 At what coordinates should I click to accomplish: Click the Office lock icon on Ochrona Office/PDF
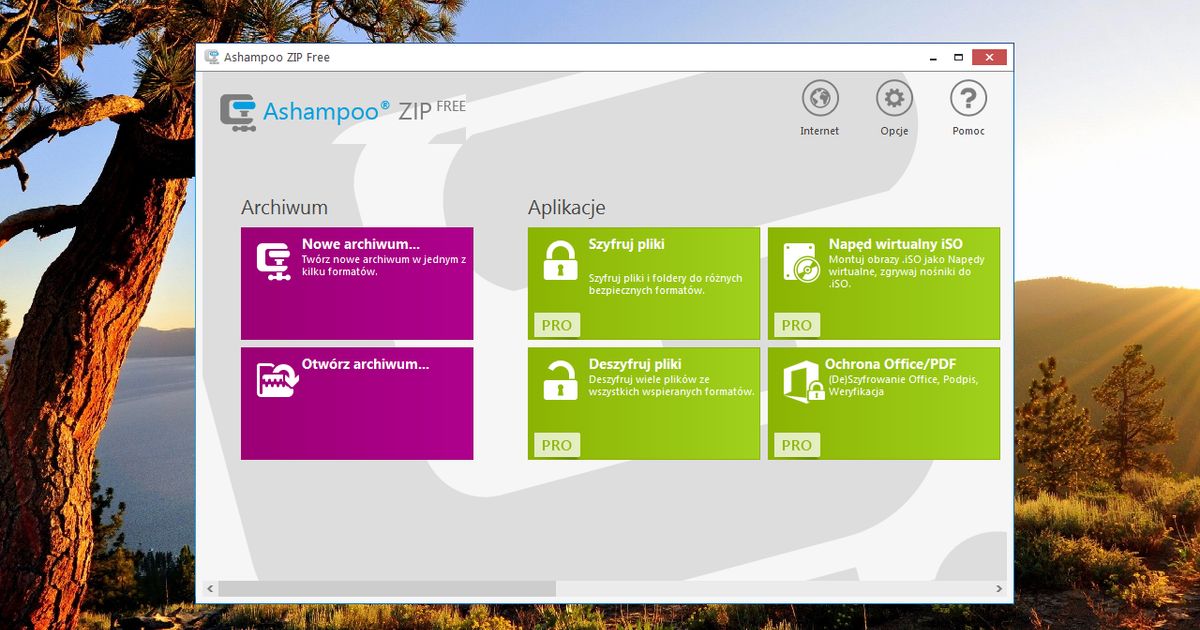click(803, 381)
